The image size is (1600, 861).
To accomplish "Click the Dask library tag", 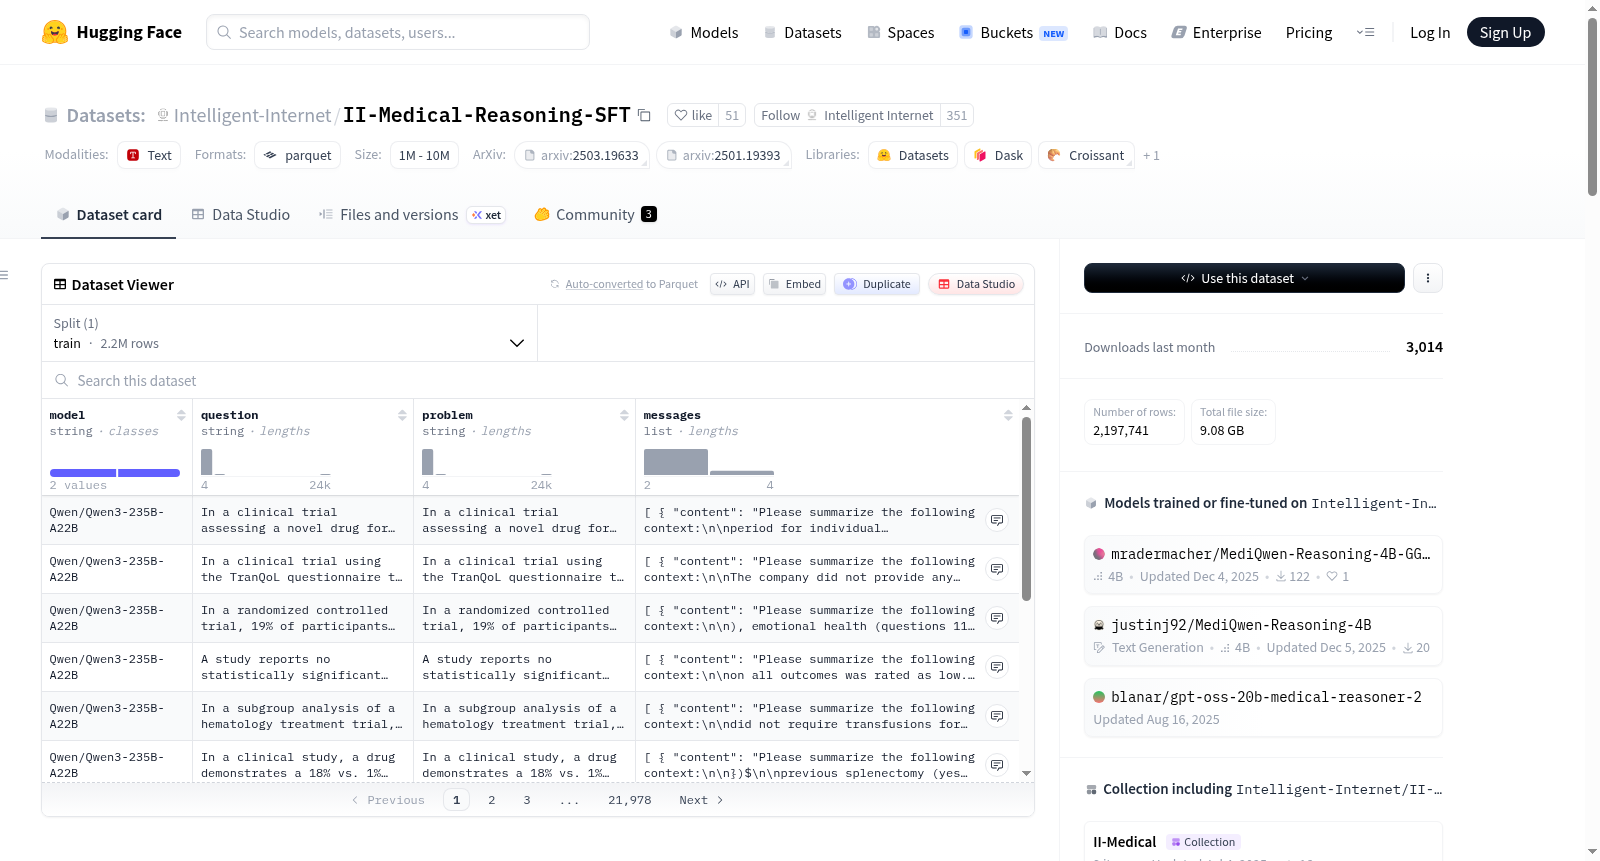I will pos(998,155).
